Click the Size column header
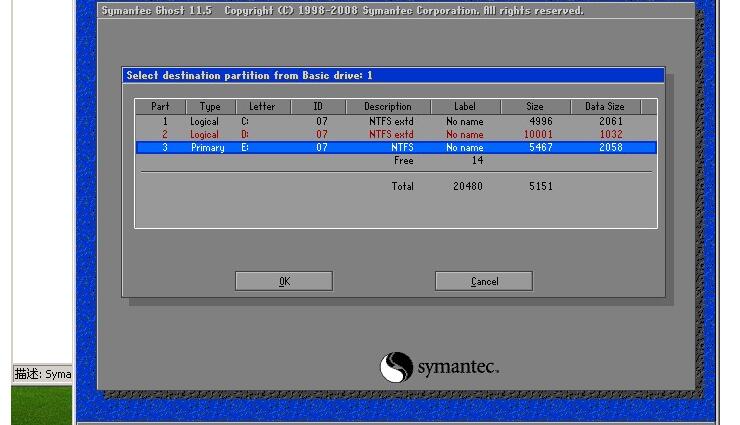The image size is (740, 425). (535, 107)
